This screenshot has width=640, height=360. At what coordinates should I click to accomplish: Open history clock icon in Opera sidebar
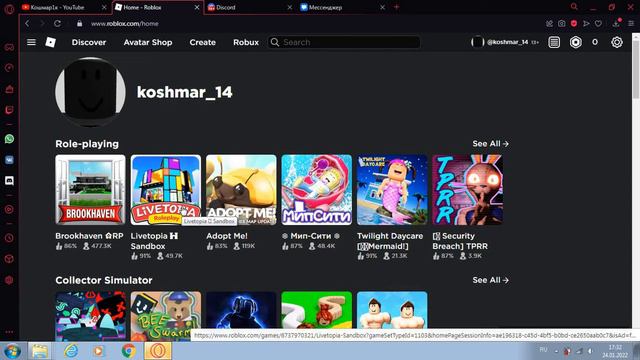pos(9,238)
